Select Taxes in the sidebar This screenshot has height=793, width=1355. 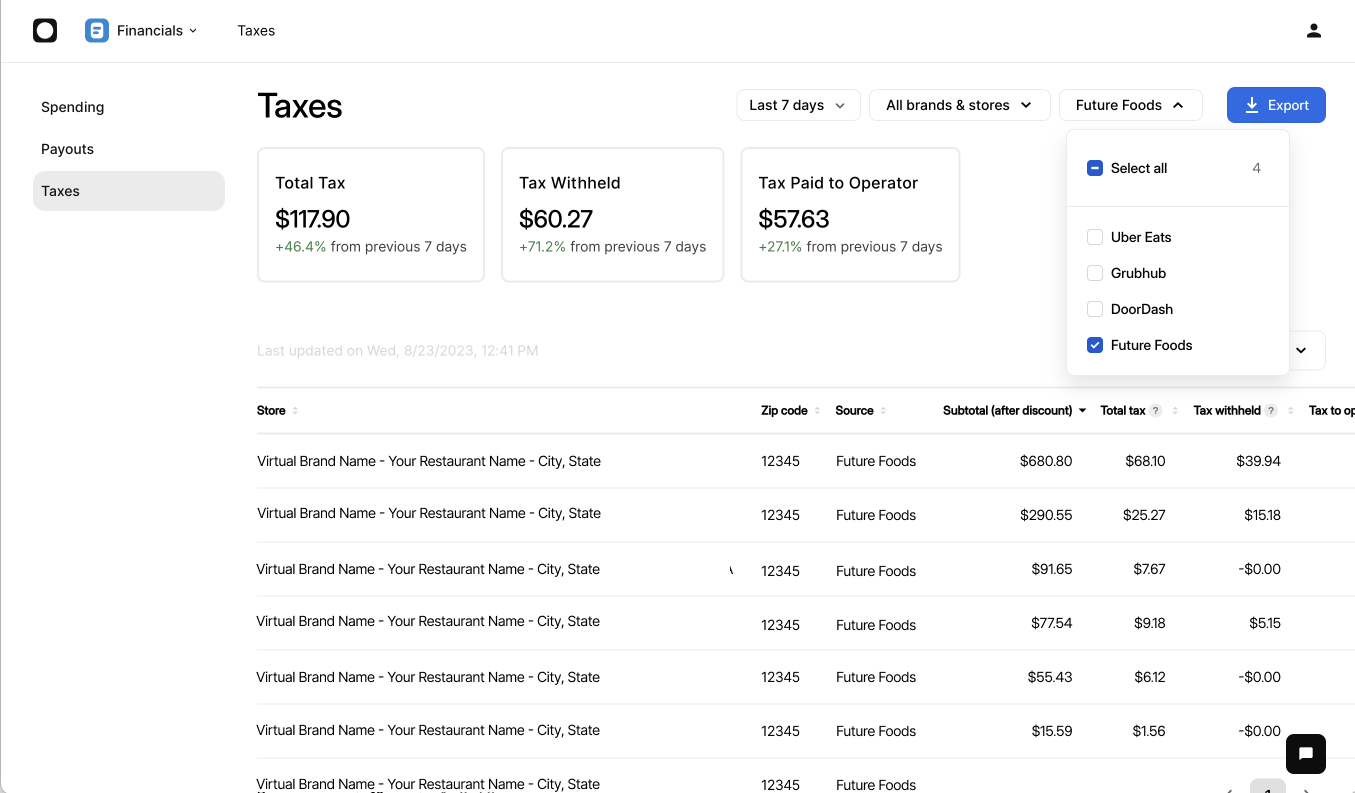[129, 191]
